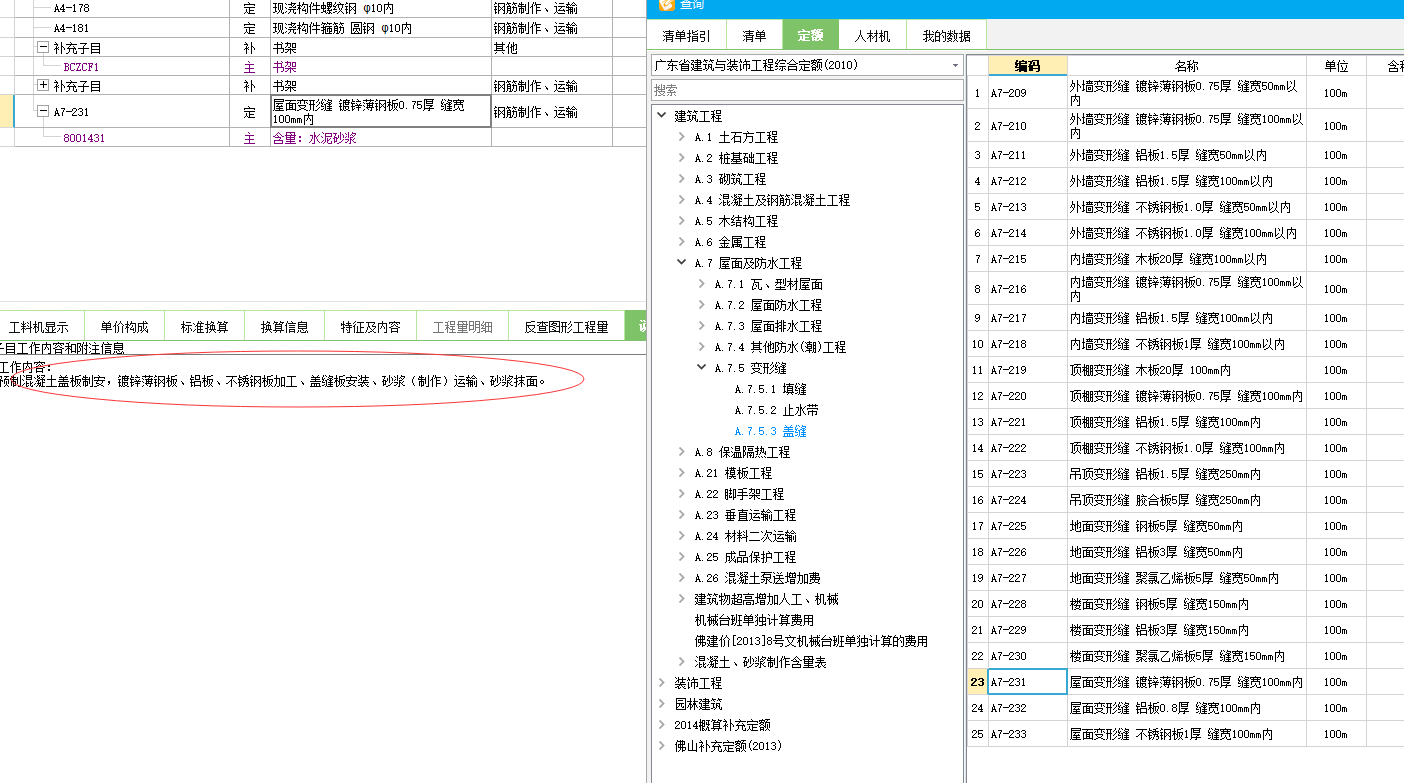Screen dimensions: 1404x783
Task: Select 佛山补充定额(2013) tree item
Action: tap(728, 746)
